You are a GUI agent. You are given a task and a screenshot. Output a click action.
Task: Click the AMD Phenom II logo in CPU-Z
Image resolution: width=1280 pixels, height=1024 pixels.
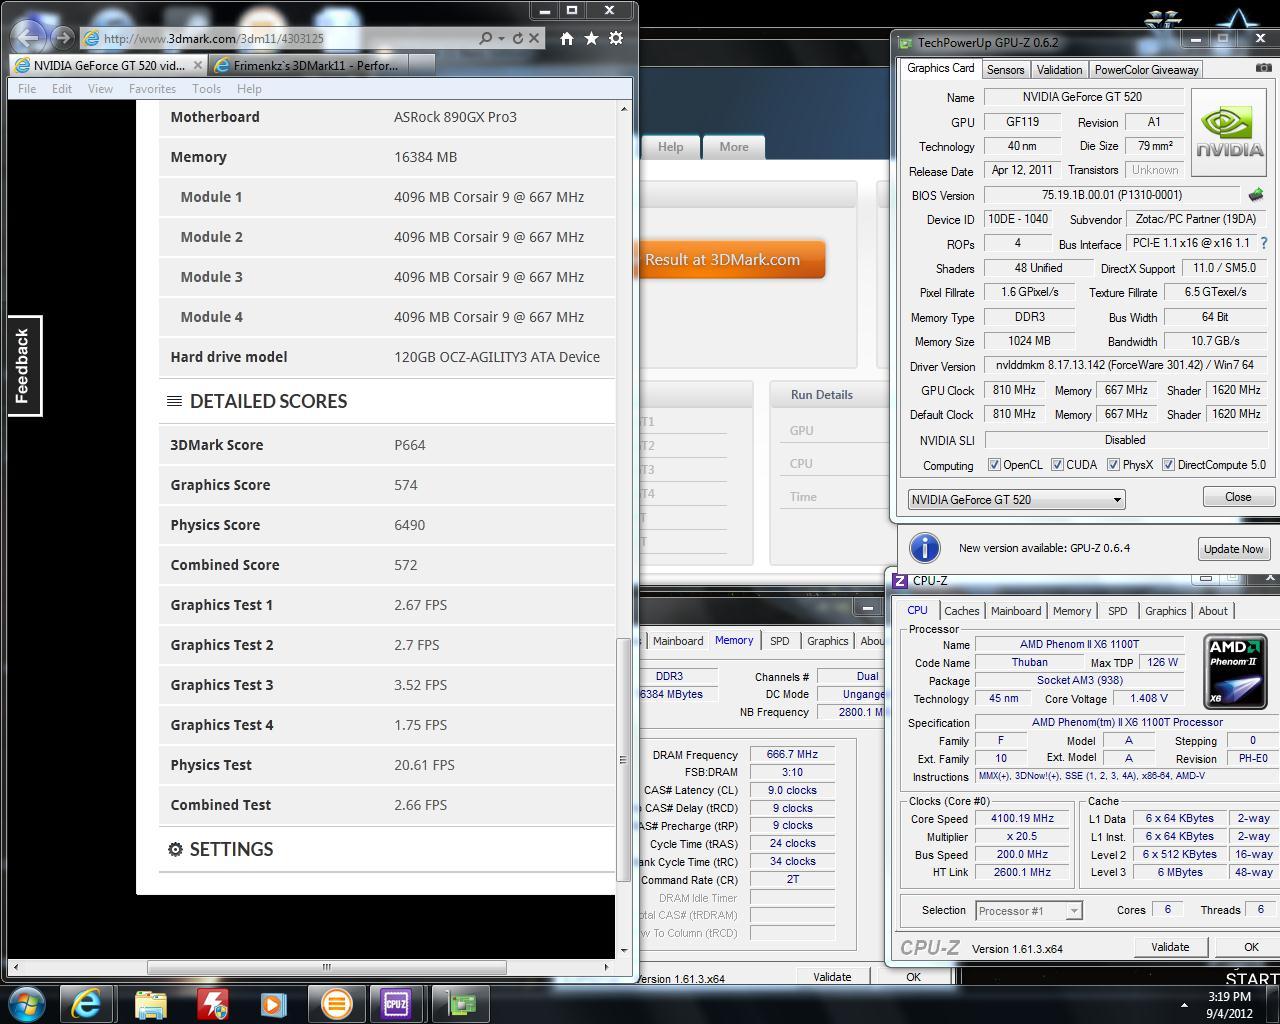1235,670
